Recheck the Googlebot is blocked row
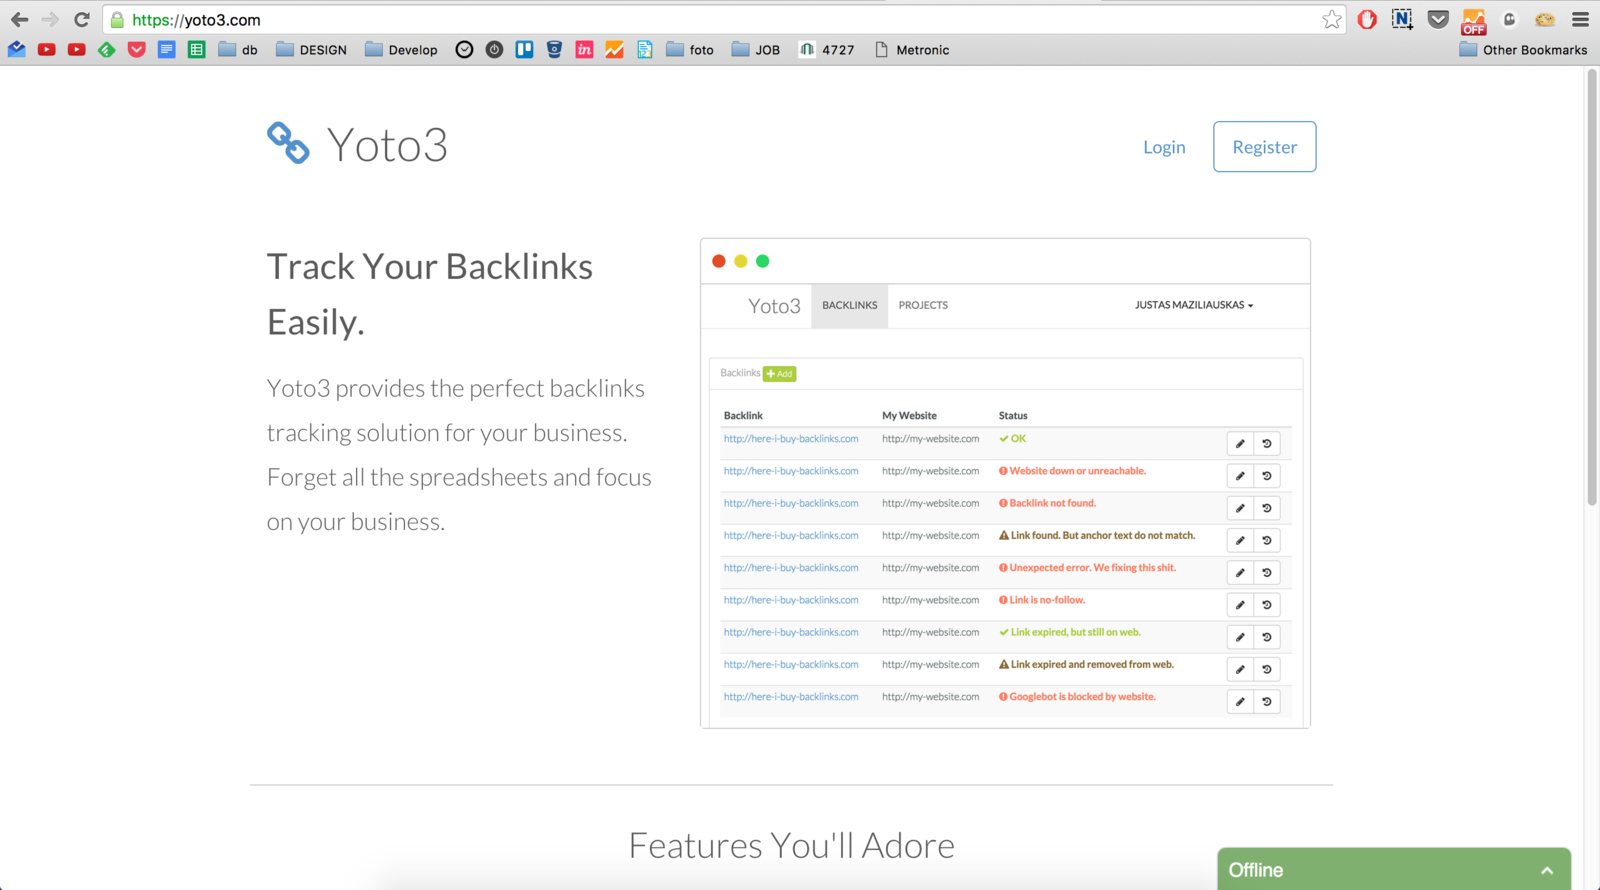Screen dimensions: 1600x890 click(1267, 702)
